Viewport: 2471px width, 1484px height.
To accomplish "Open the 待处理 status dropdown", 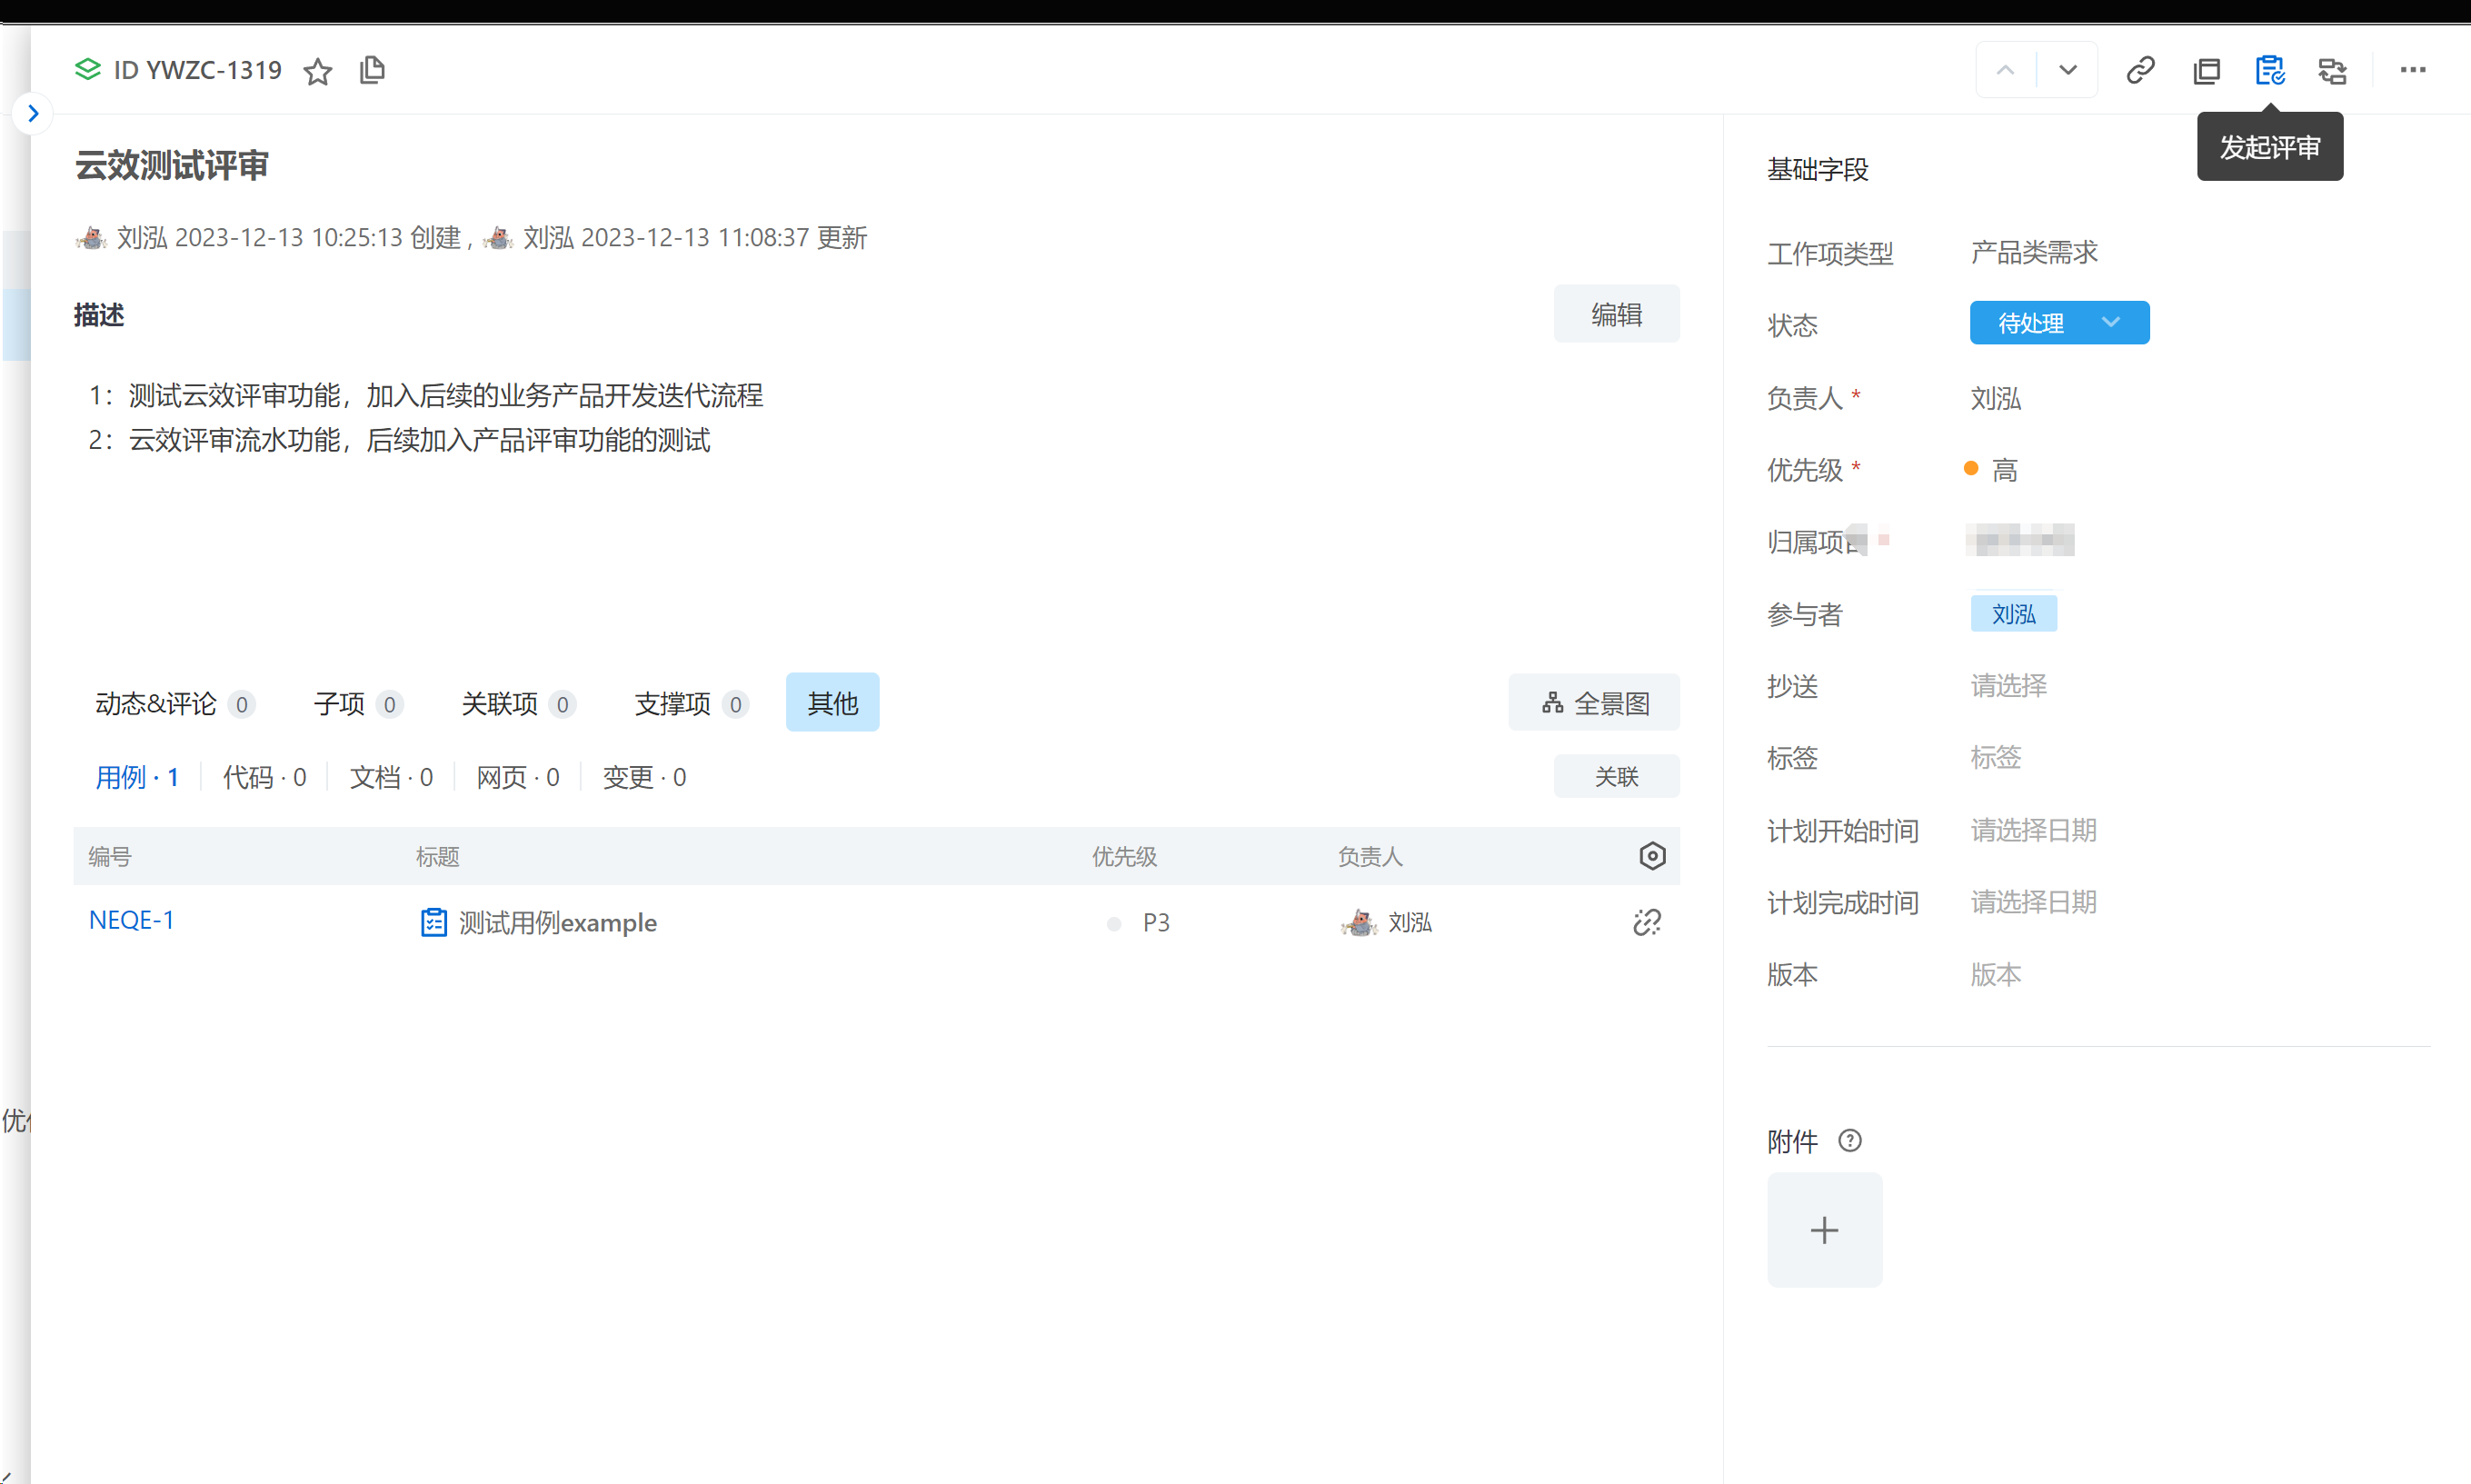I will (2059, 323).
